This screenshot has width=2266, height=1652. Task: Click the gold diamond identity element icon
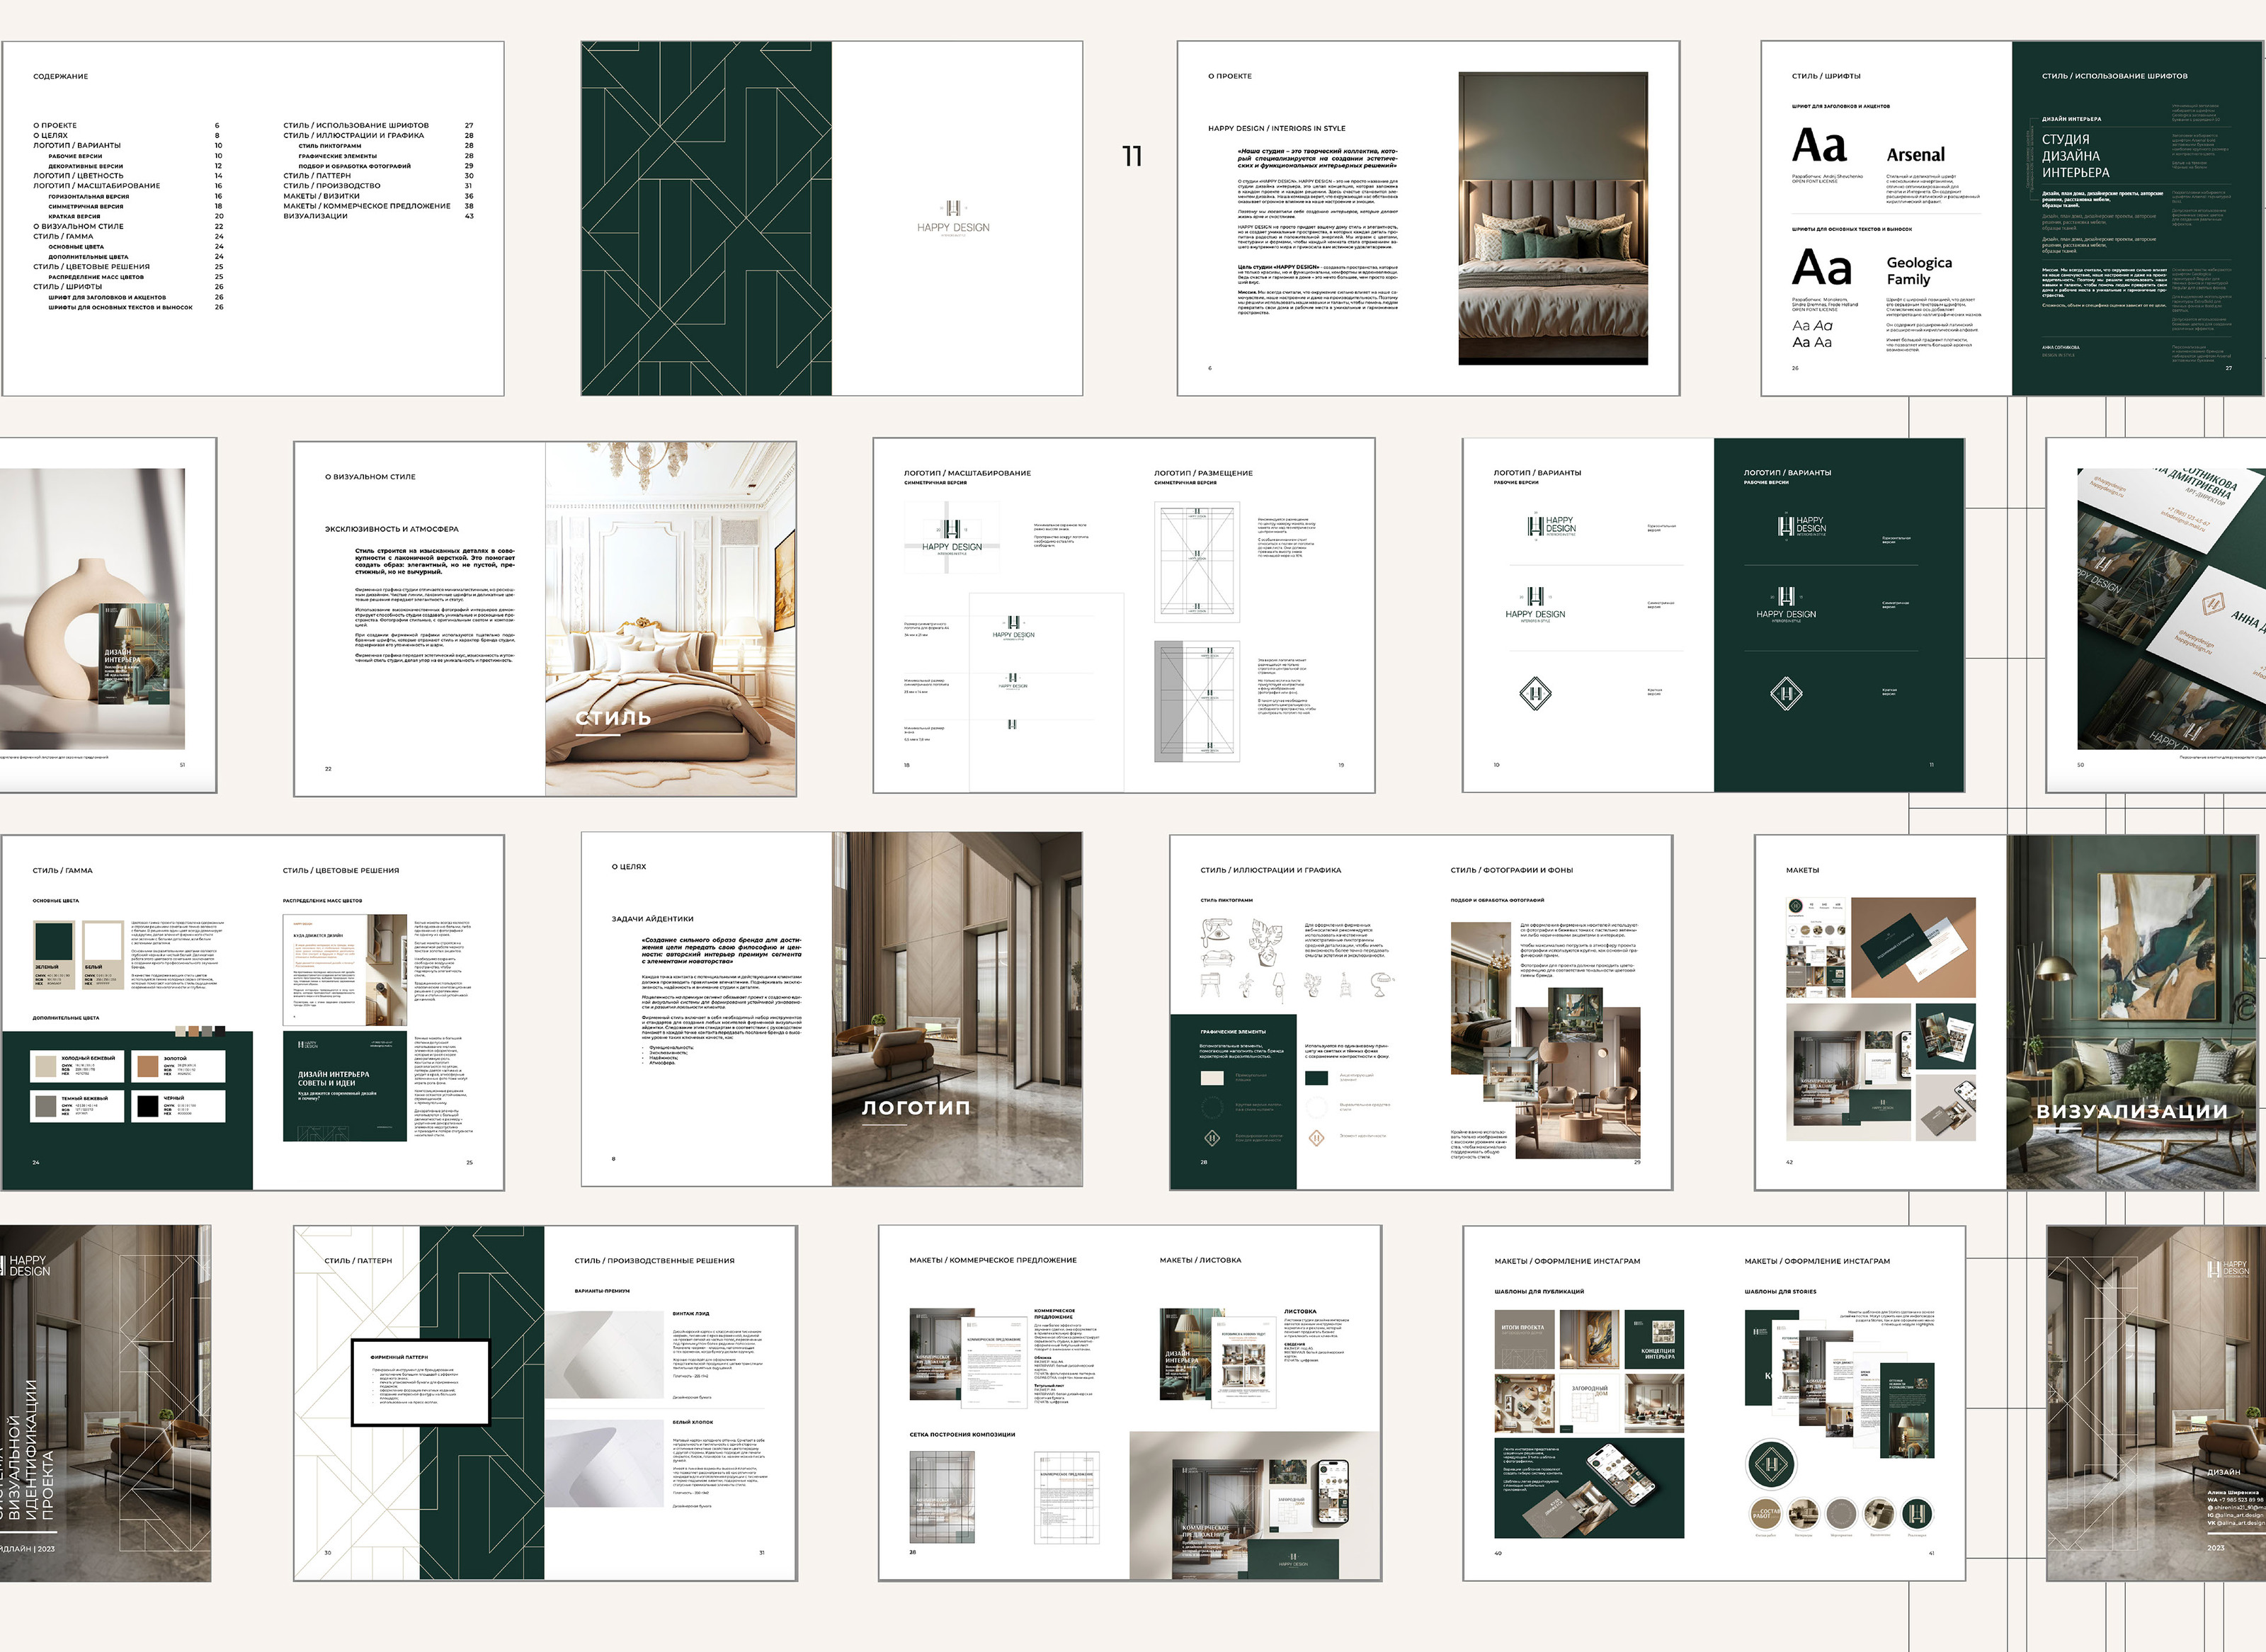point(1317,1138)
